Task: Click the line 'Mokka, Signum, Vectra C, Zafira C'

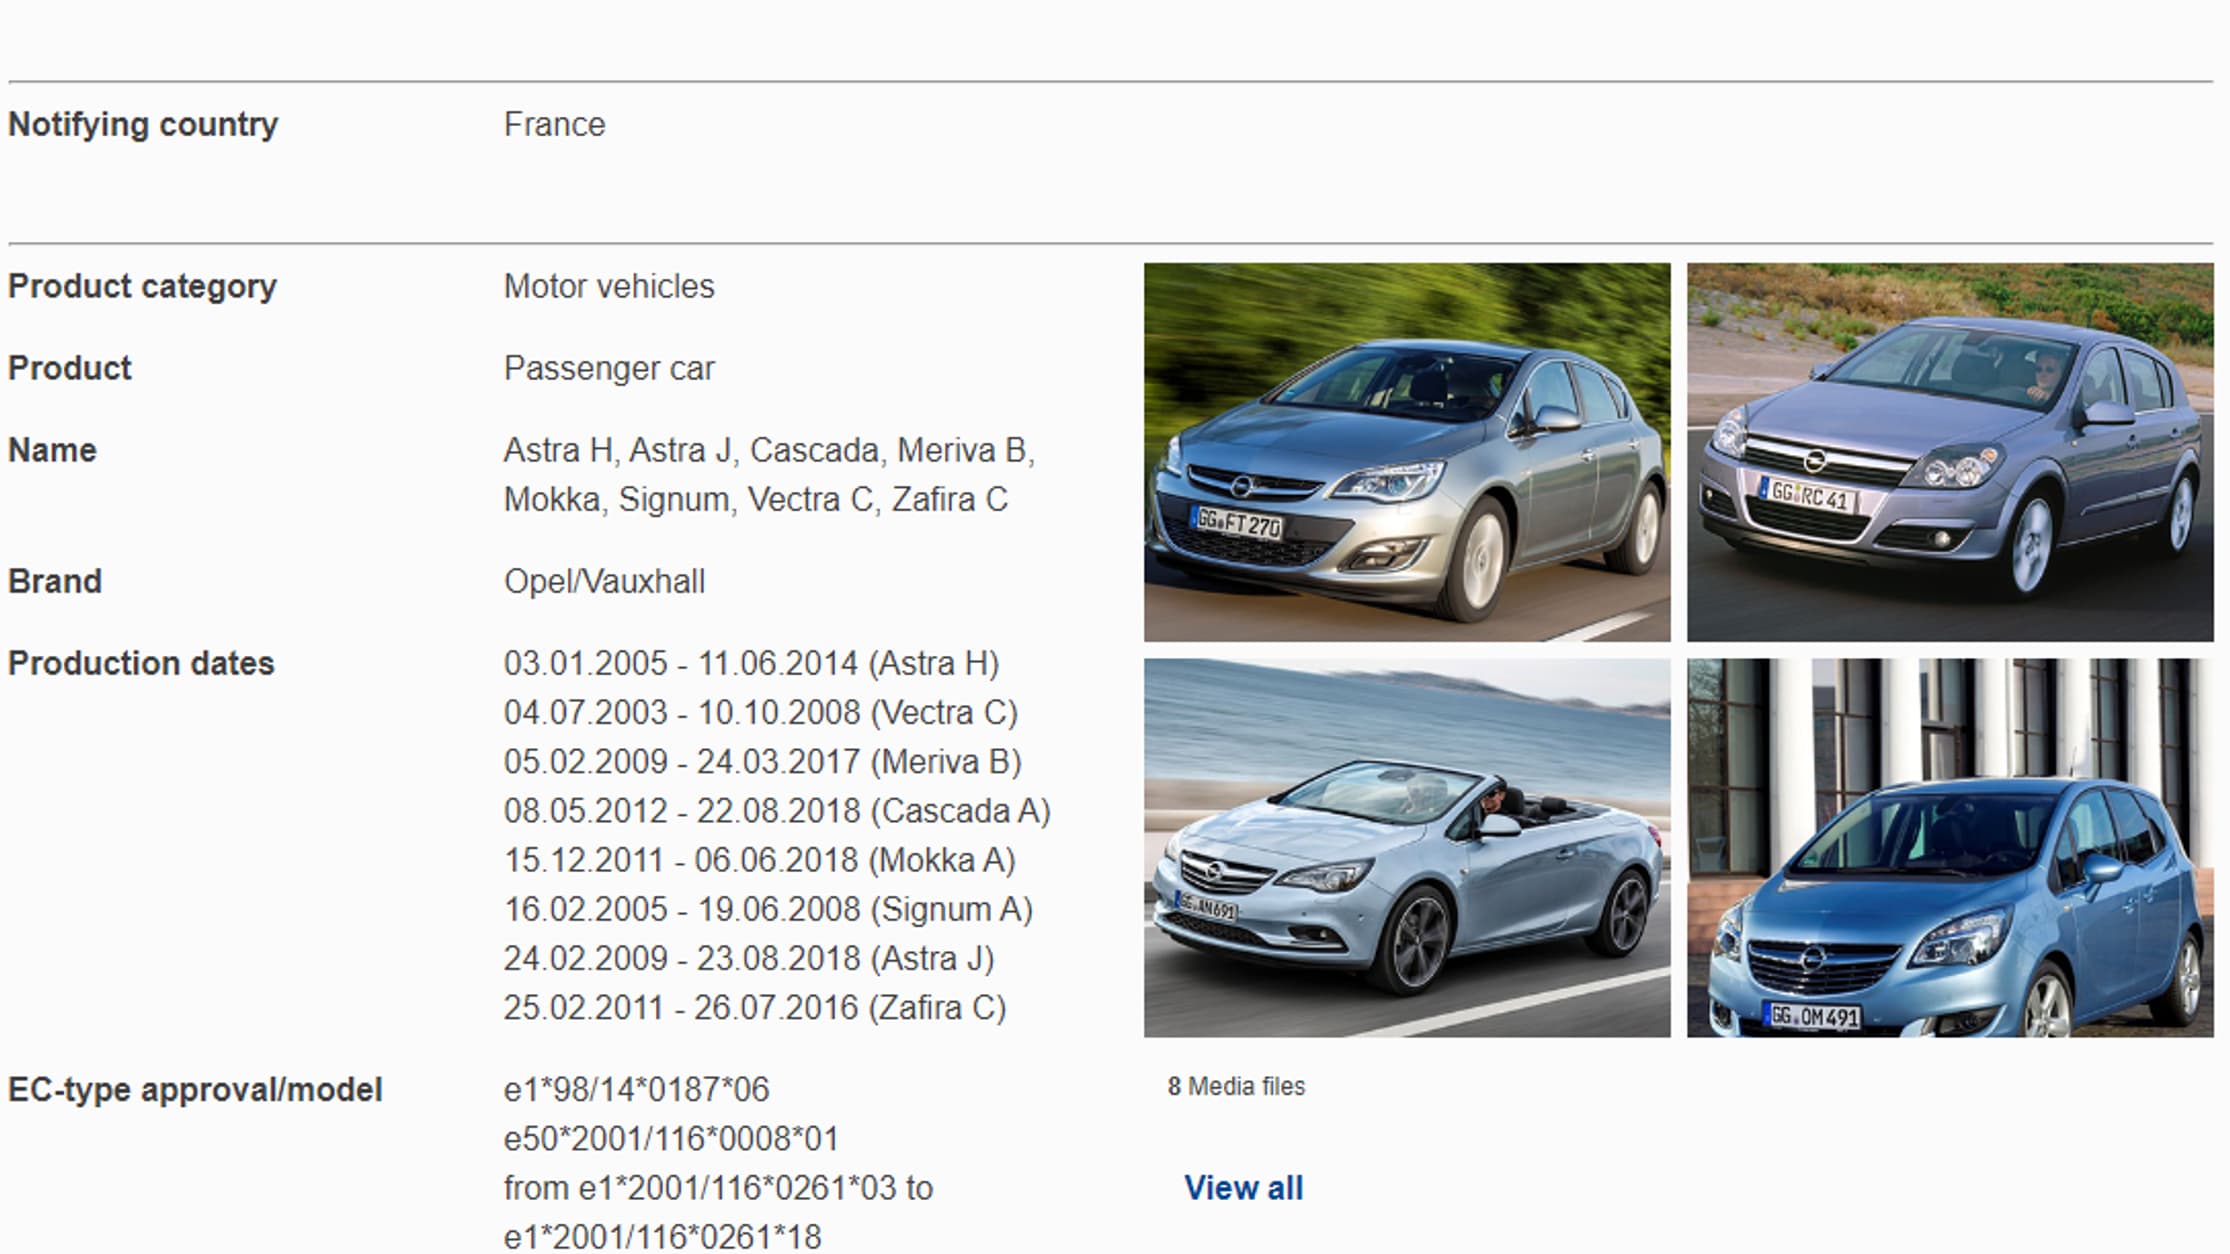Action: coord(755,499)
